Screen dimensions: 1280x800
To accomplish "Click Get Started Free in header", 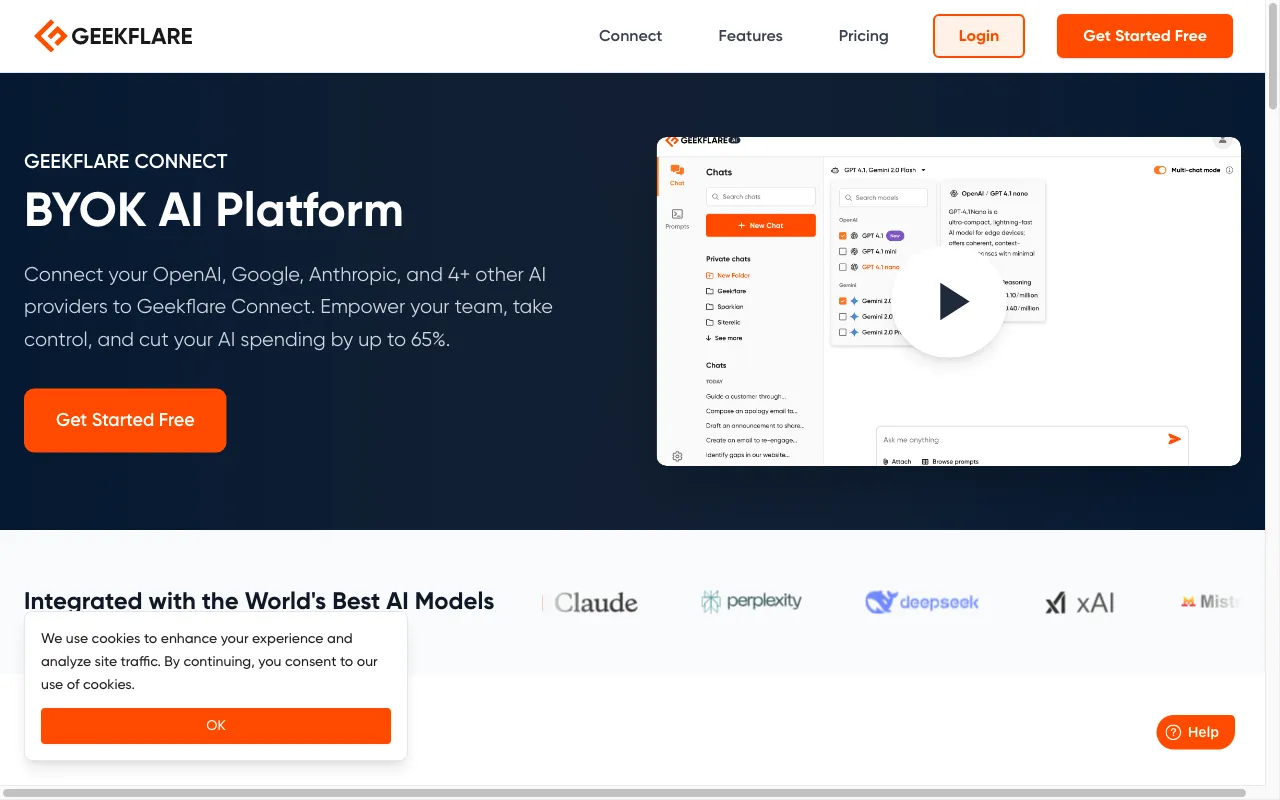I will pos(1145,36).
